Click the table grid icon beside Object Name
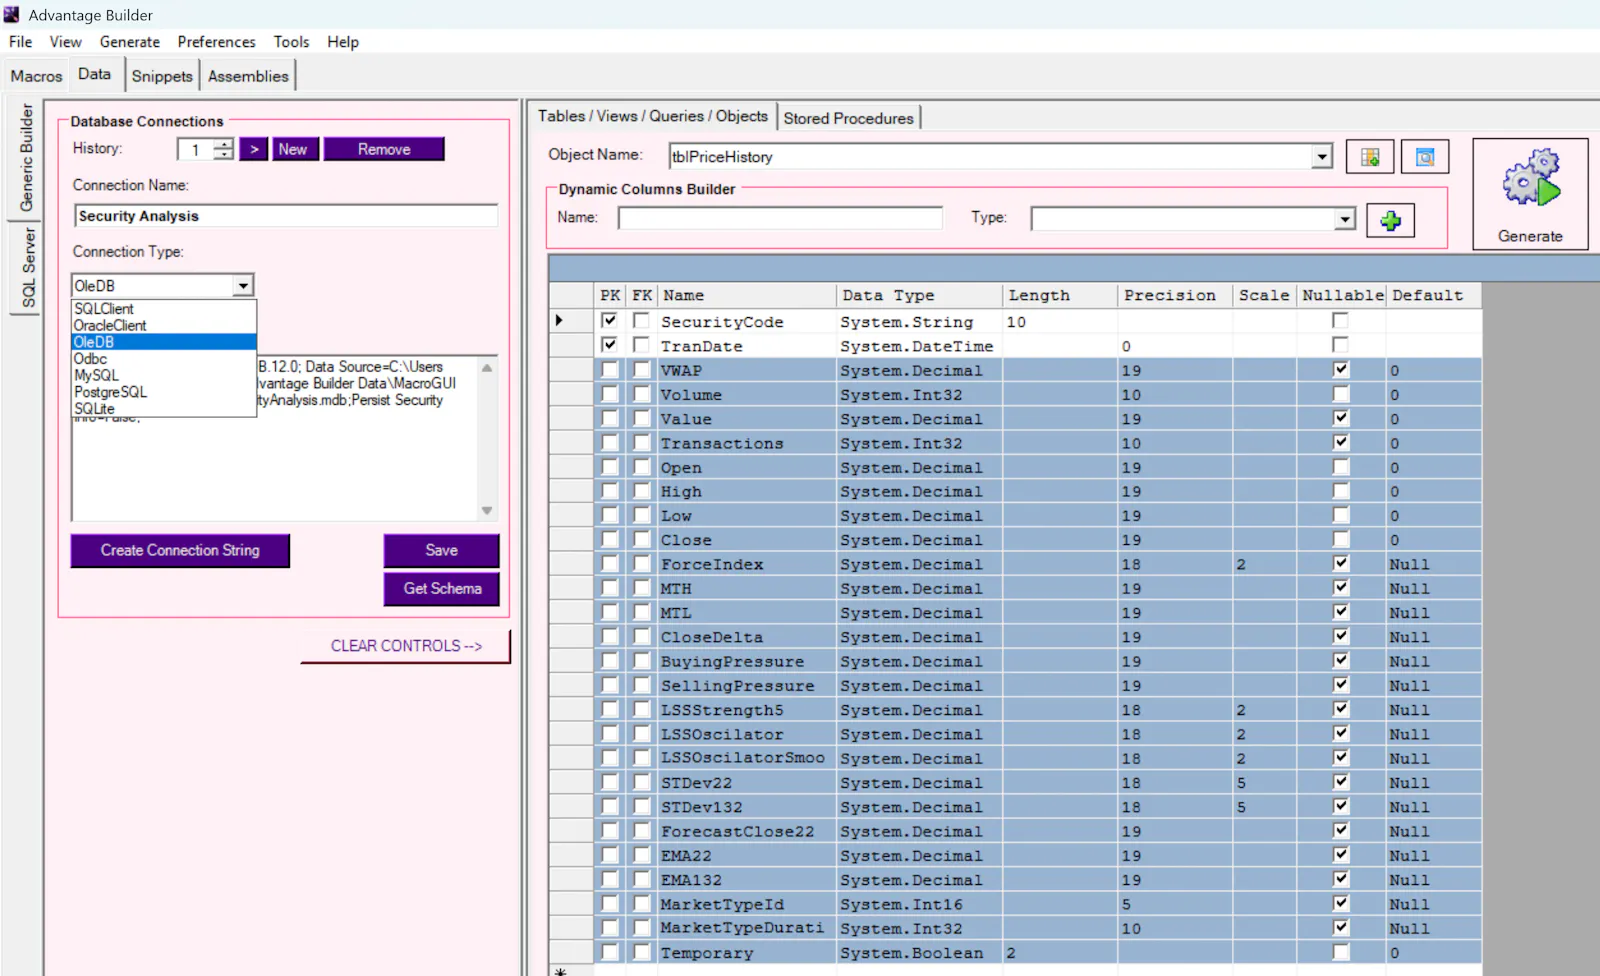 click(x=1370, y=157)
